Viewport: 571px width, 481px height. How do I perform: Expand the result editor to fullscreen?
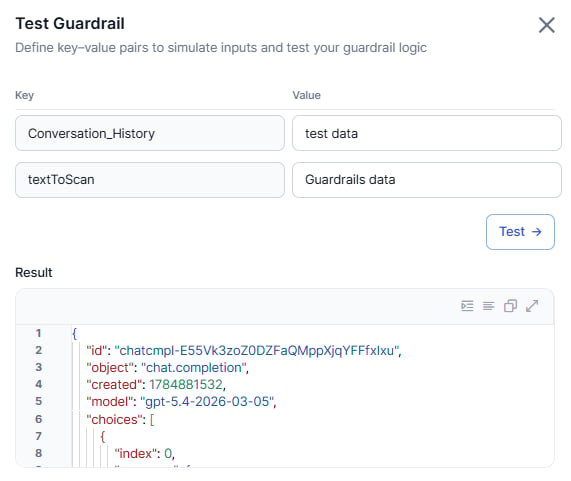(x=532, y=306)
